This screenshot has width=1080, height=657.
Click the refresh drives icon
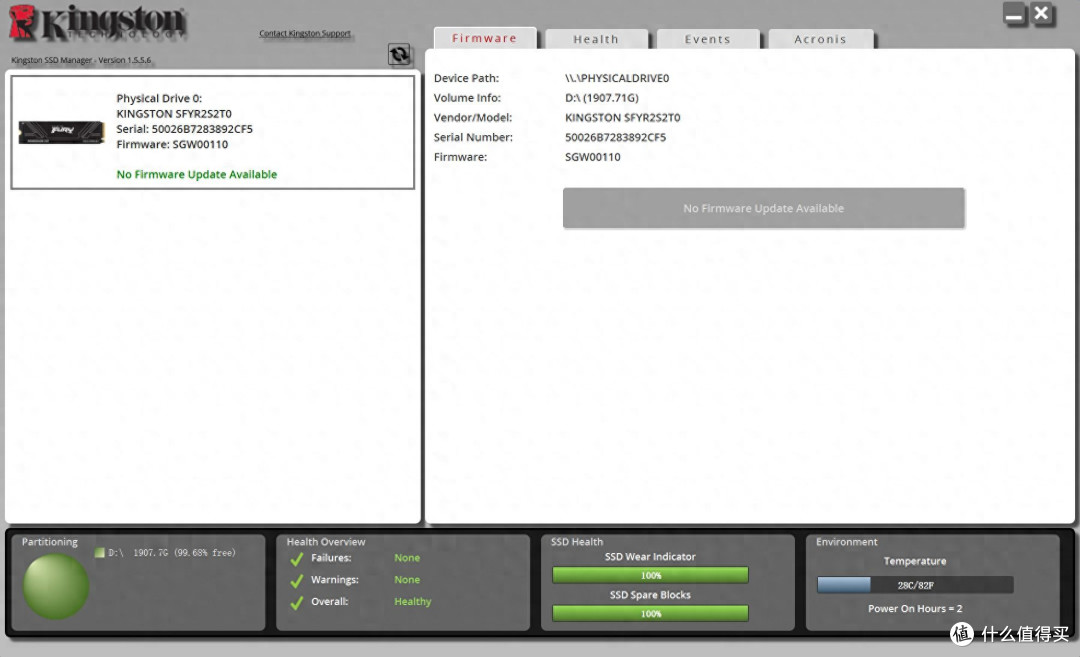(x=399, y=54)
